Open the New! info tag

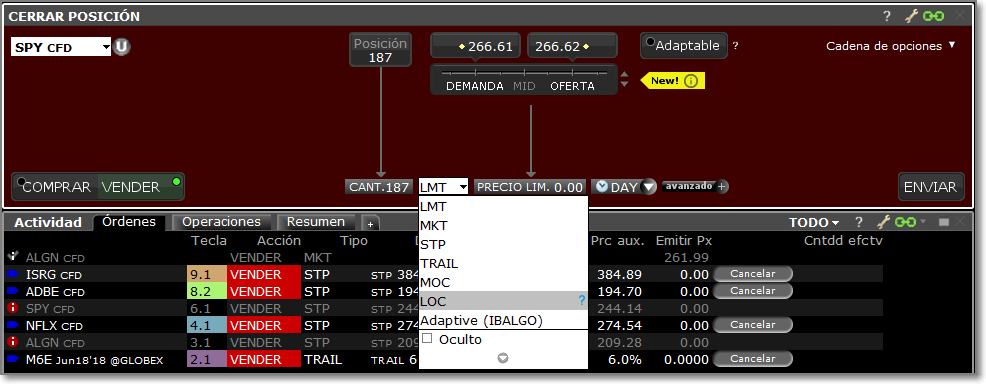coord(673,81)
